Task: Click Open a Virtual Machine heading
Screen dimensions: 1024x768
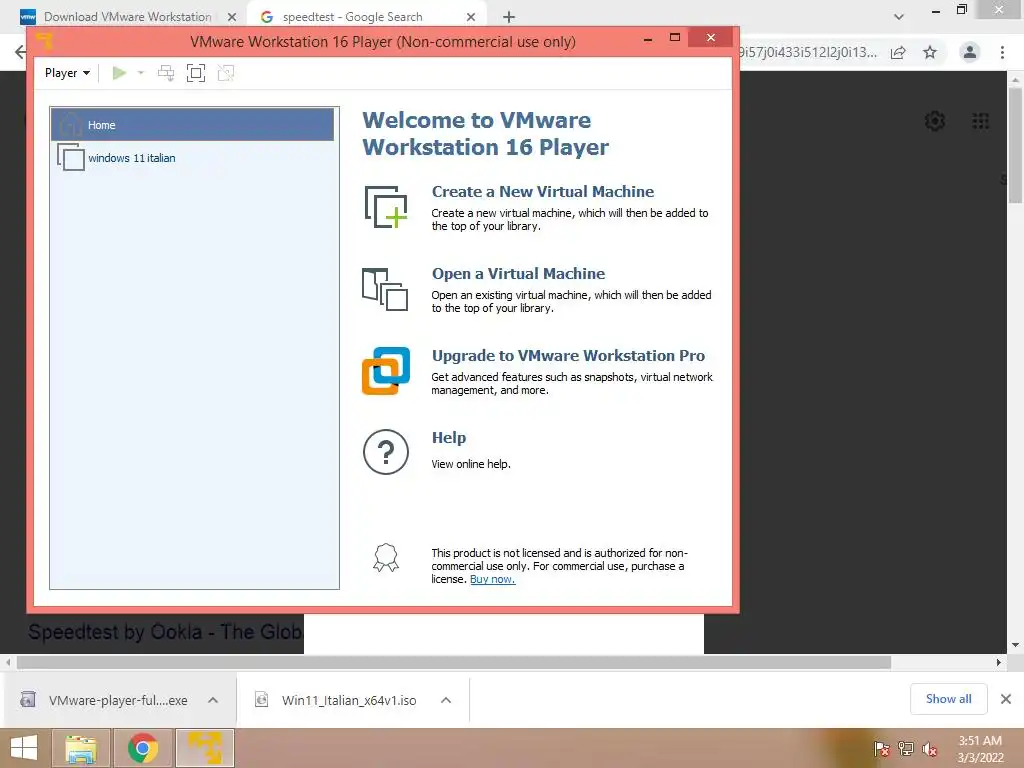Action: pyautogui.click(x=519, y=274)
